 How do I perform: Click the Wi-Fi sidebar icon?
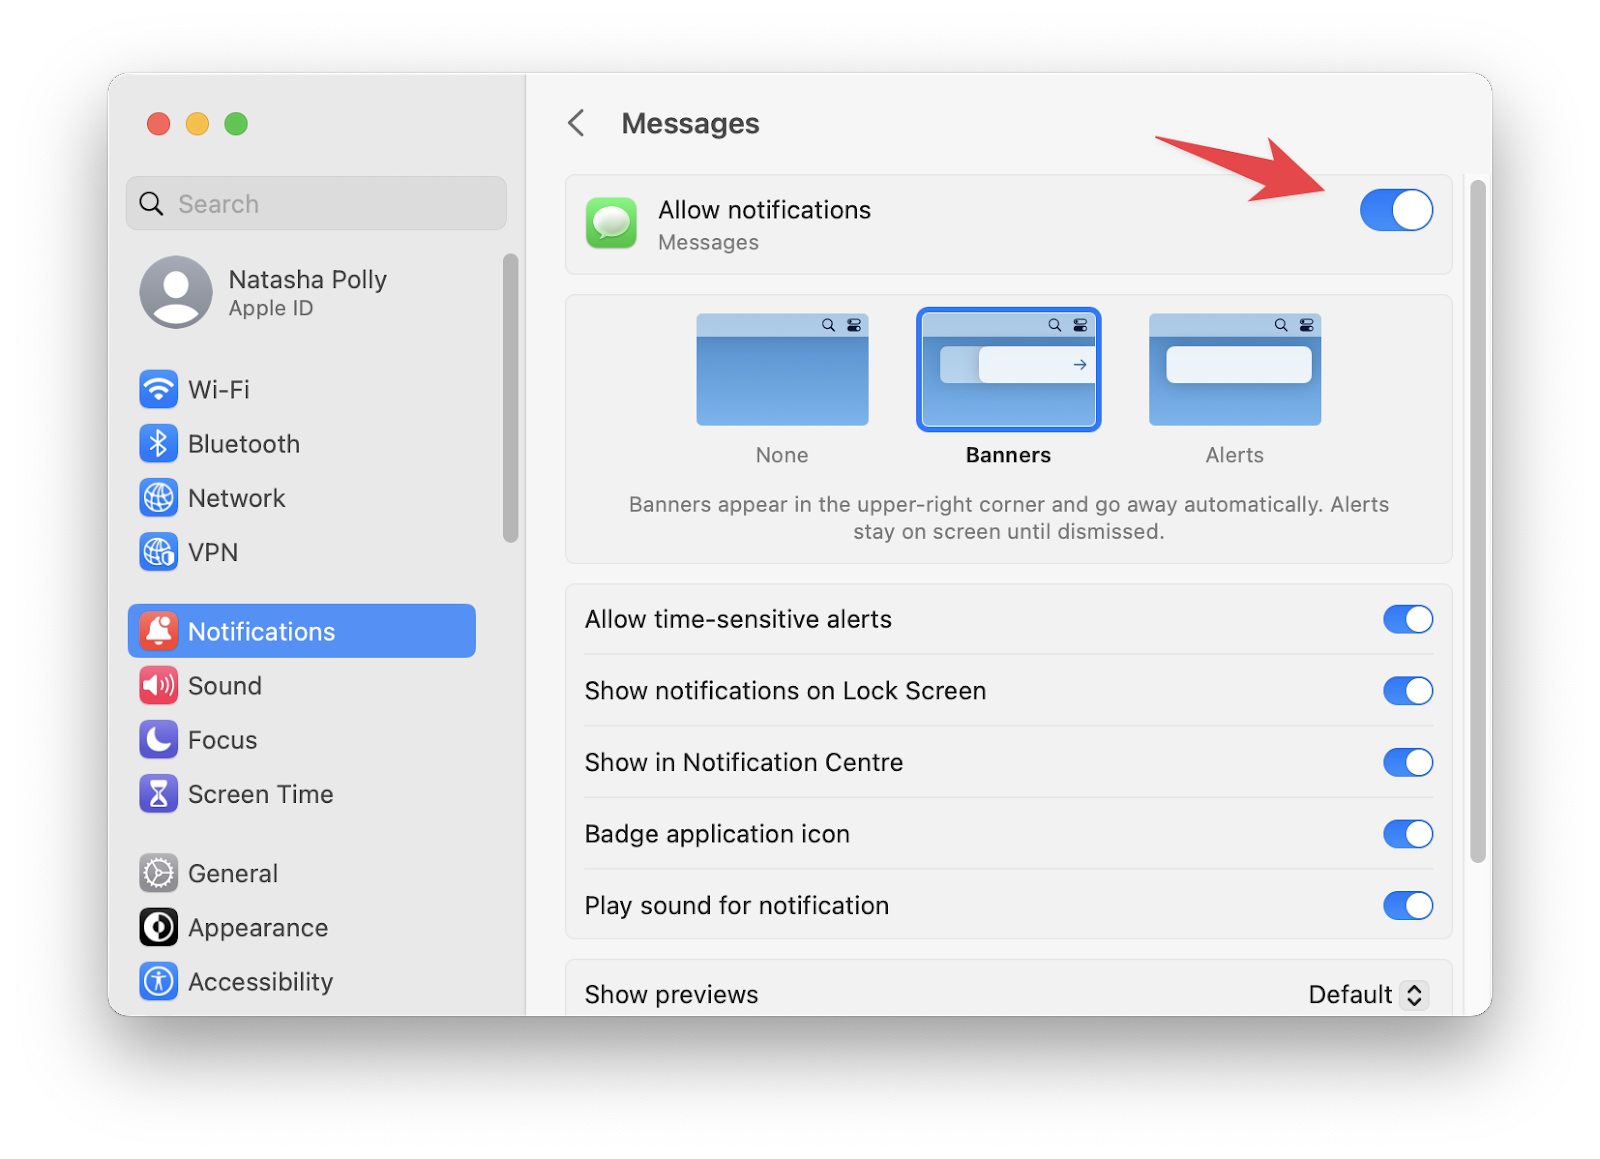pos(158,390)
